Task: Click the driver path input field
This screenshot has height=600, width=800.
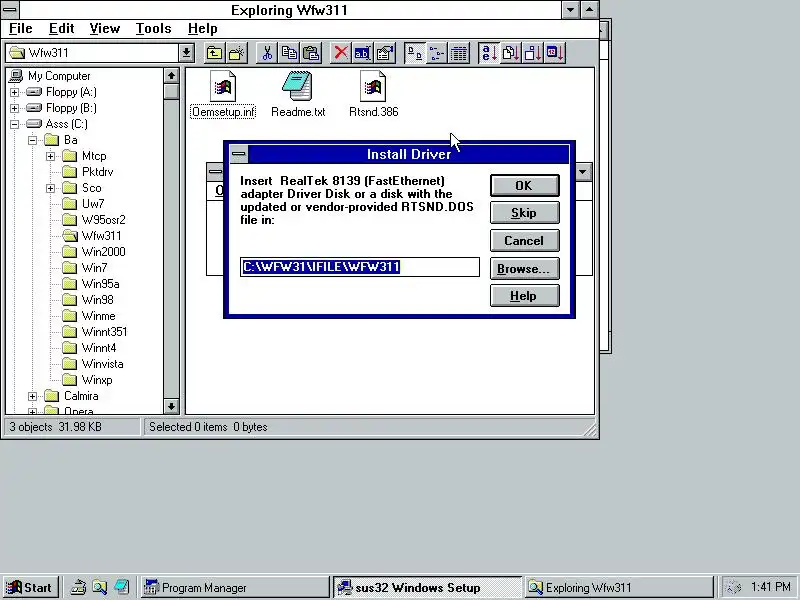Action: 360,267
